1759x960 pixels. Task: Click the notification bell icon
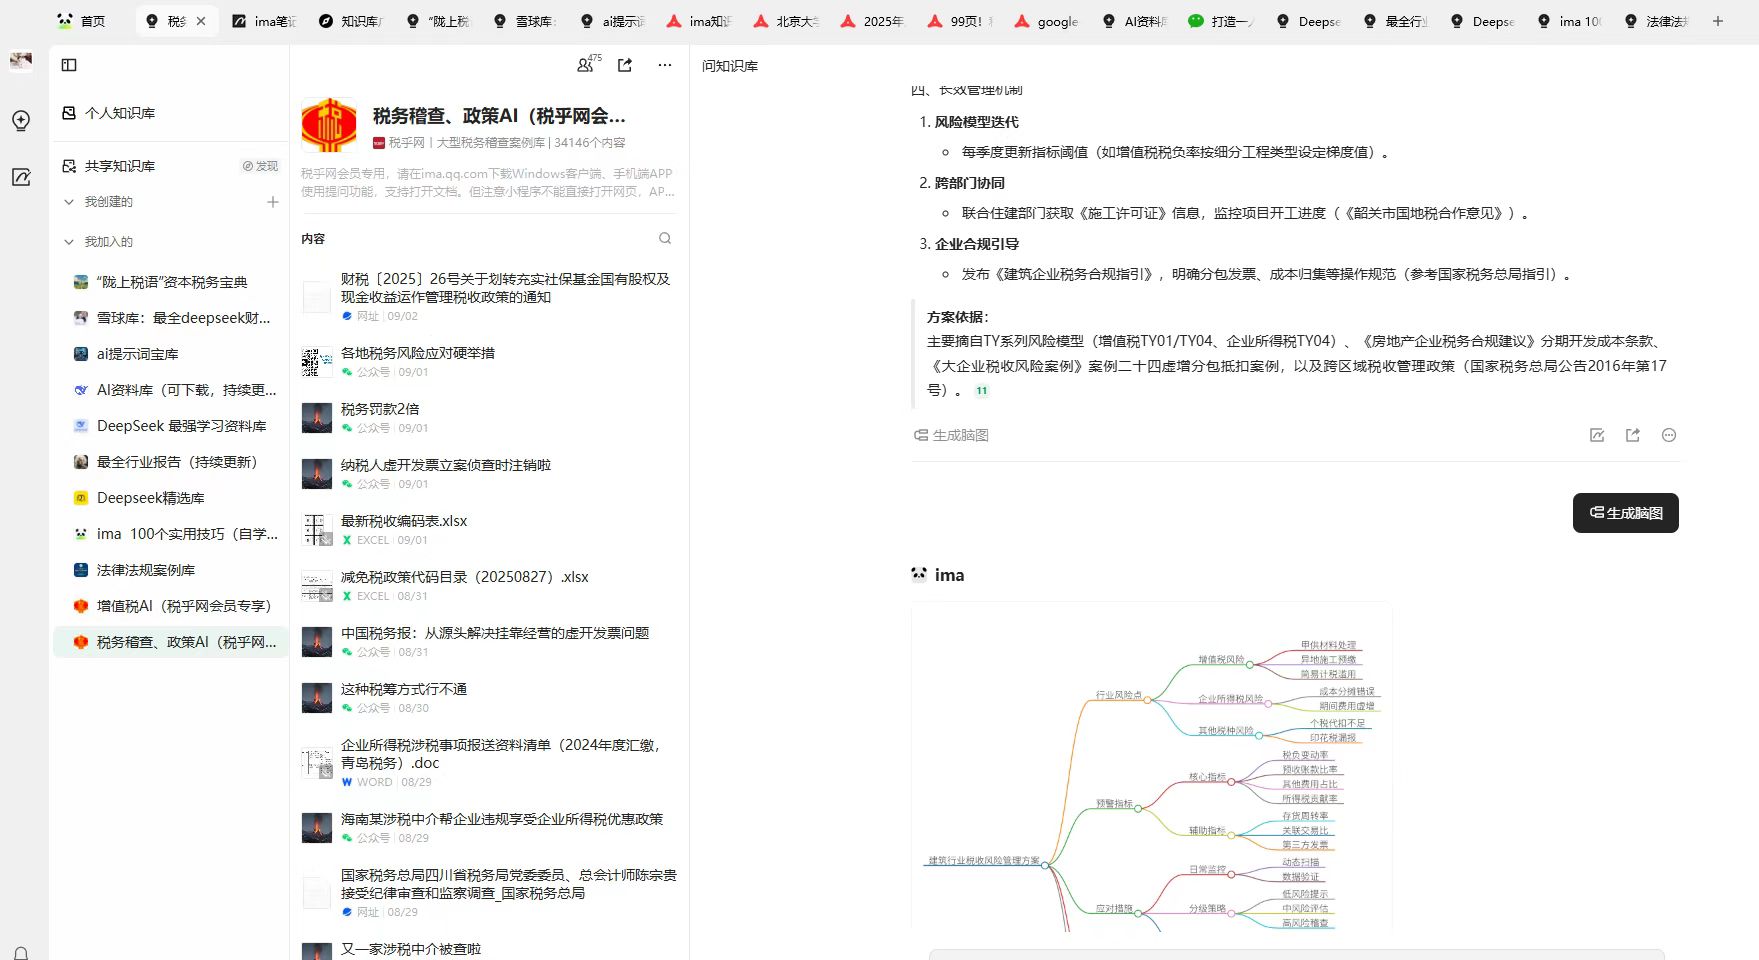tap(21, 952)
